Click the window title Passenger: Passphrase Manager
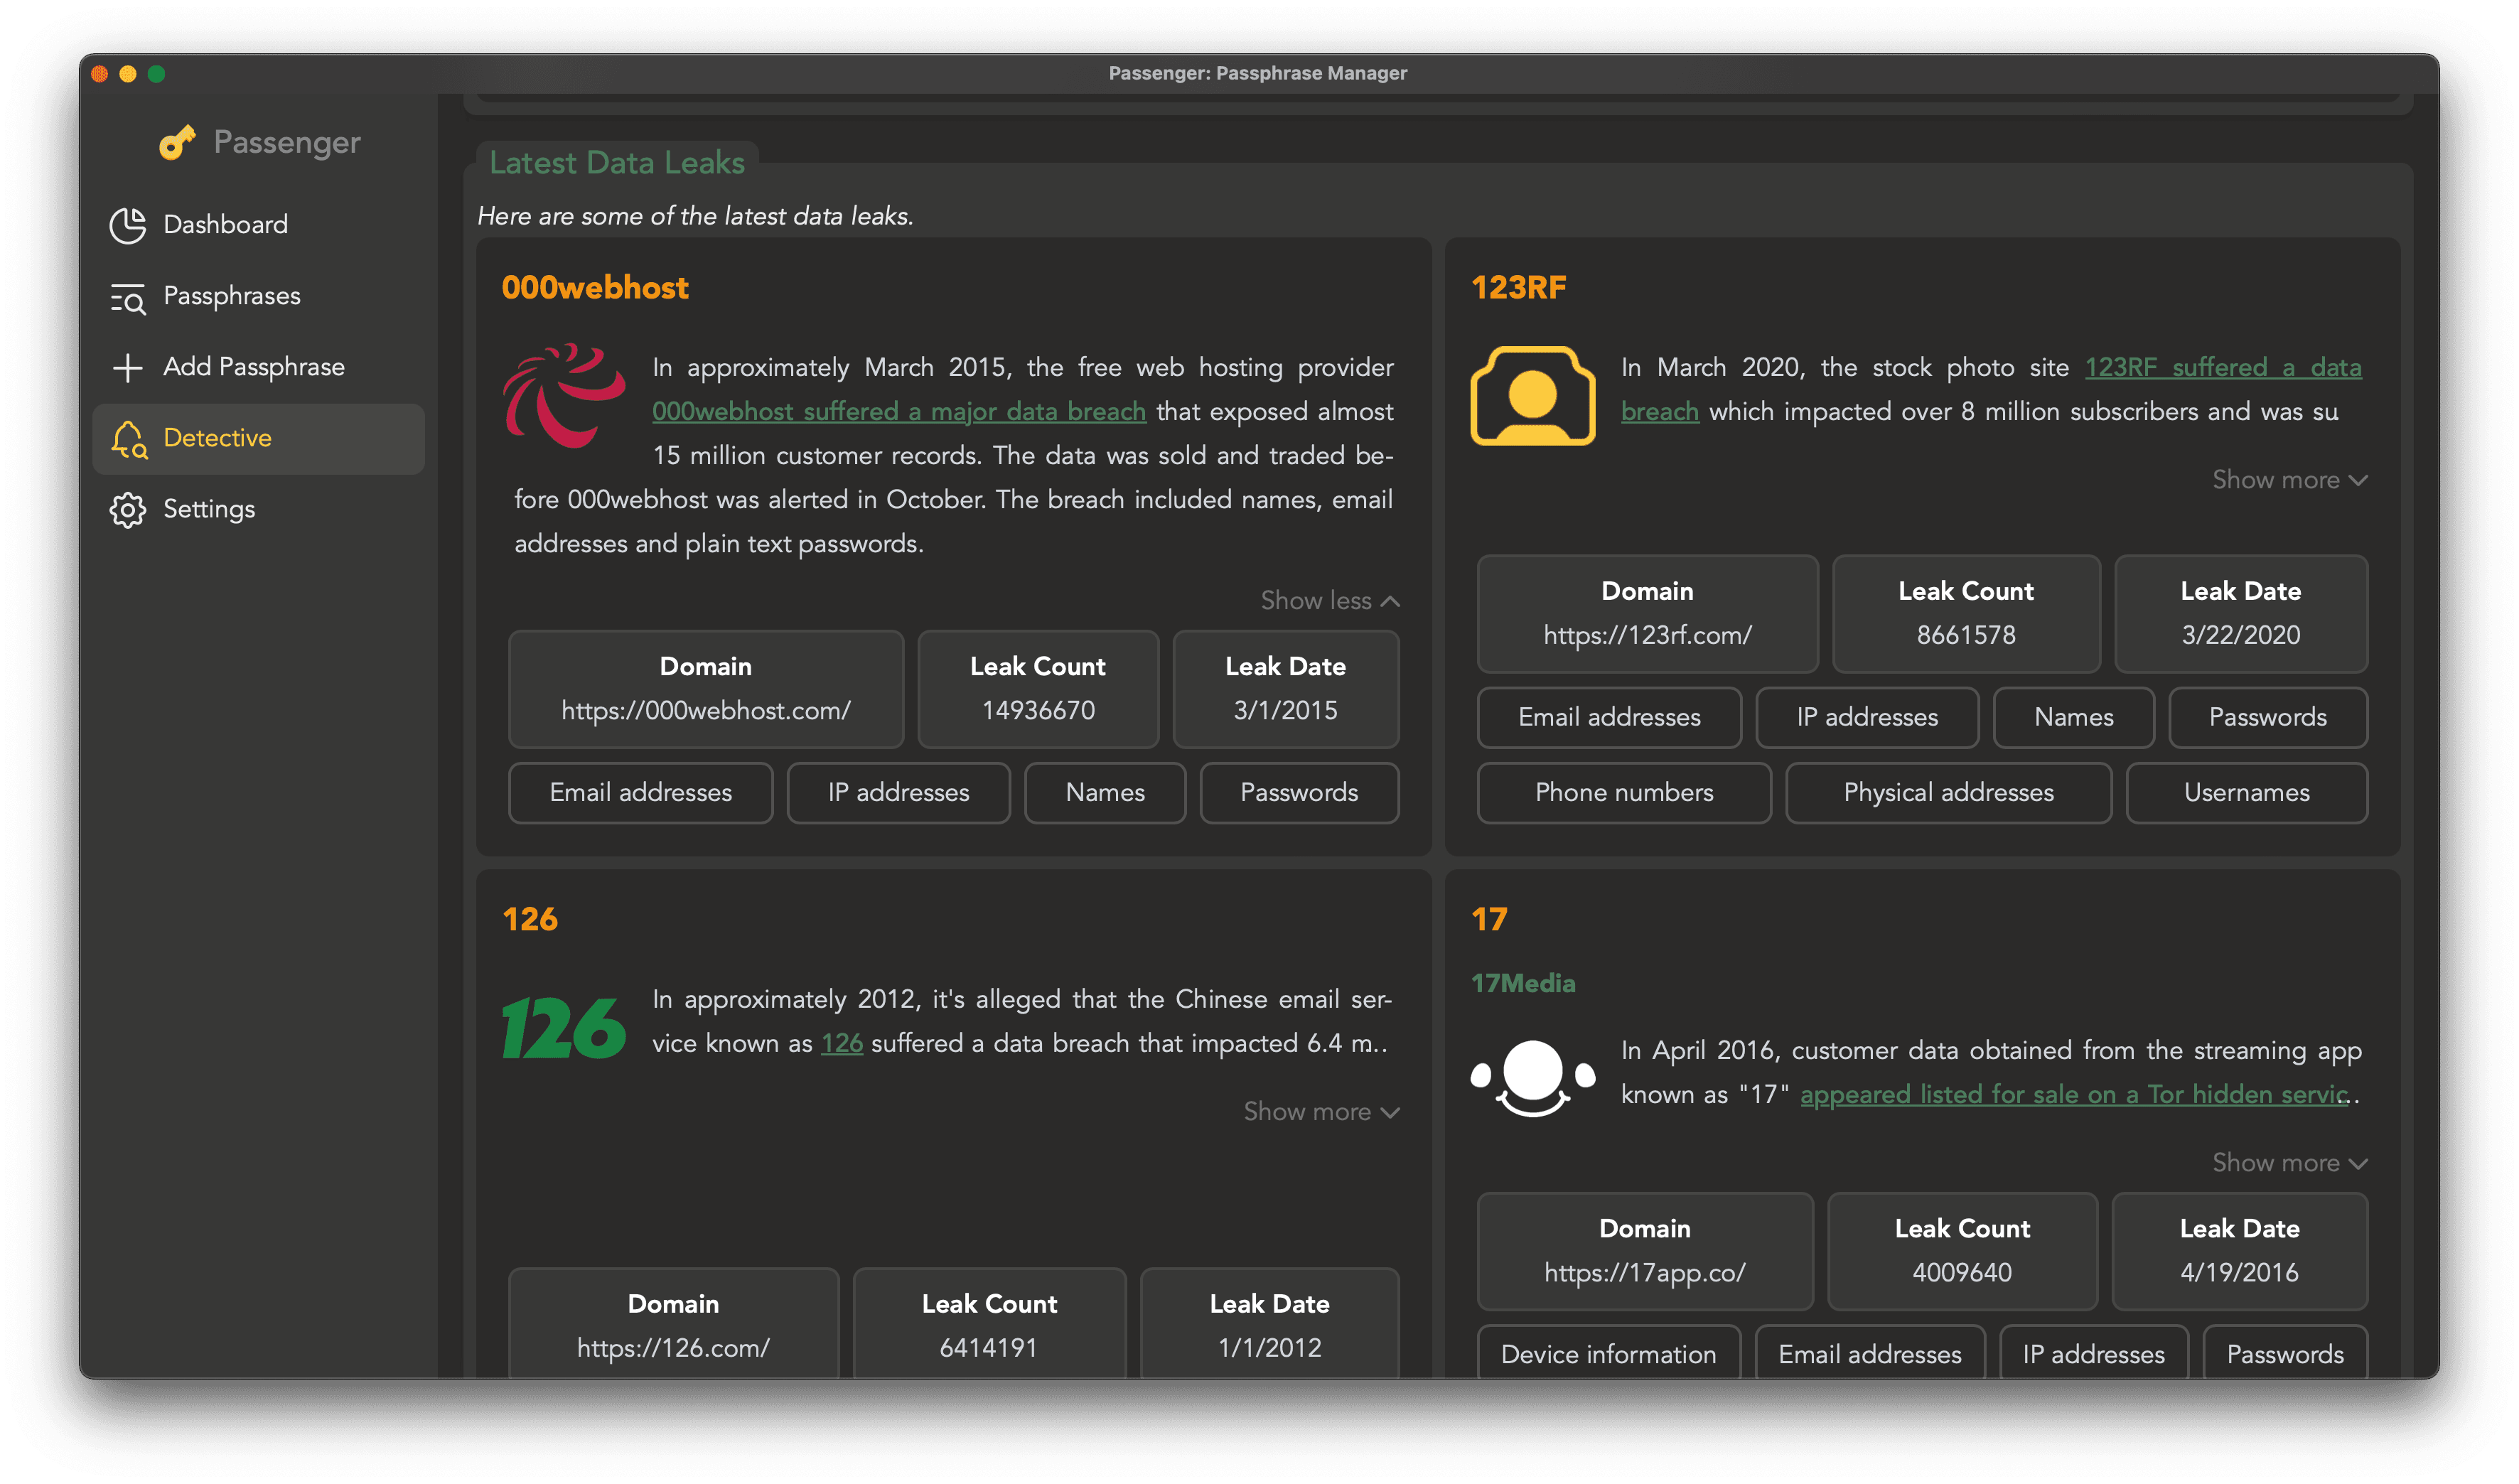Viewport: 2519px width, 1484px height. 1258,73
